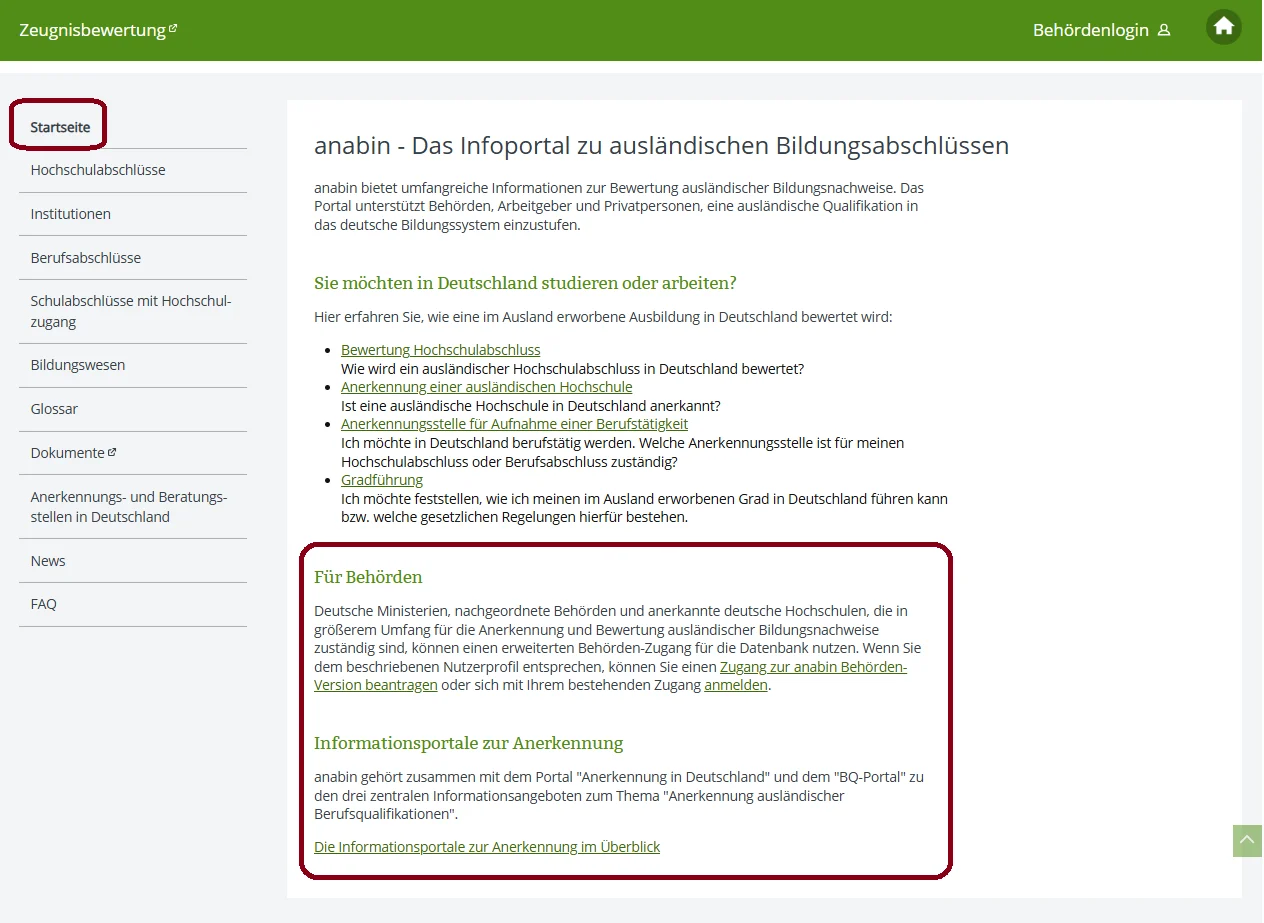Follow the Bewertung Hochschulabschluss link
Viewport: 1264px width, 923px height.
(x=440, y=350)
